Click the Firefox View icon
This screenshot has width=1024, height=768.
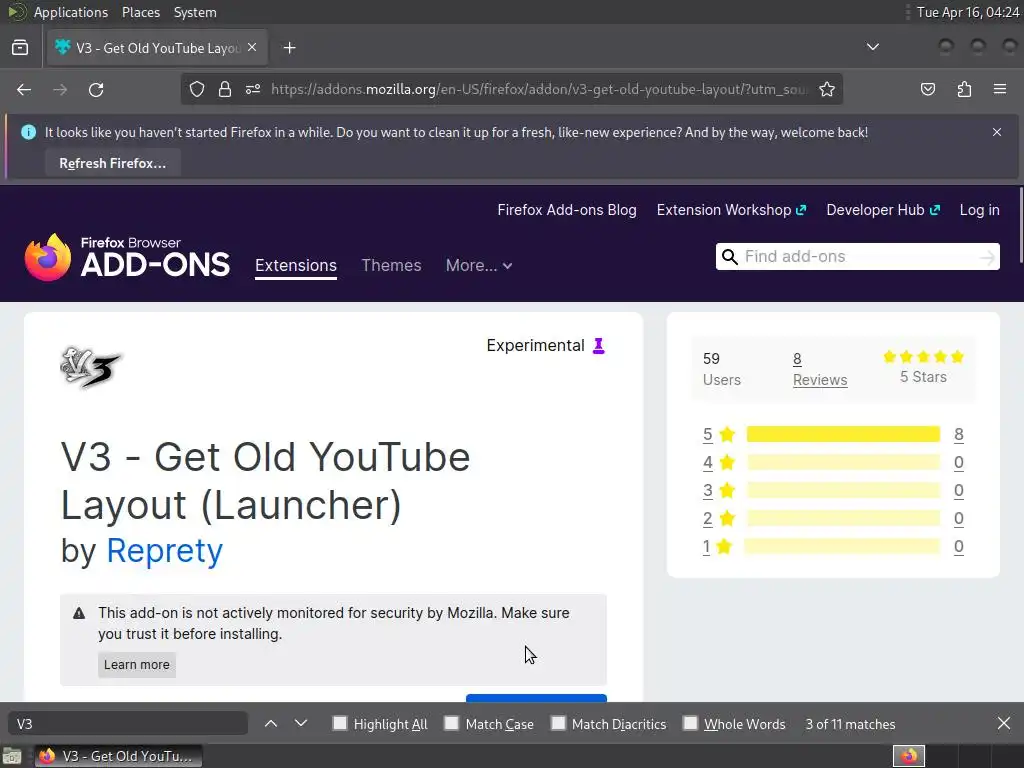(x=20, y=48)
